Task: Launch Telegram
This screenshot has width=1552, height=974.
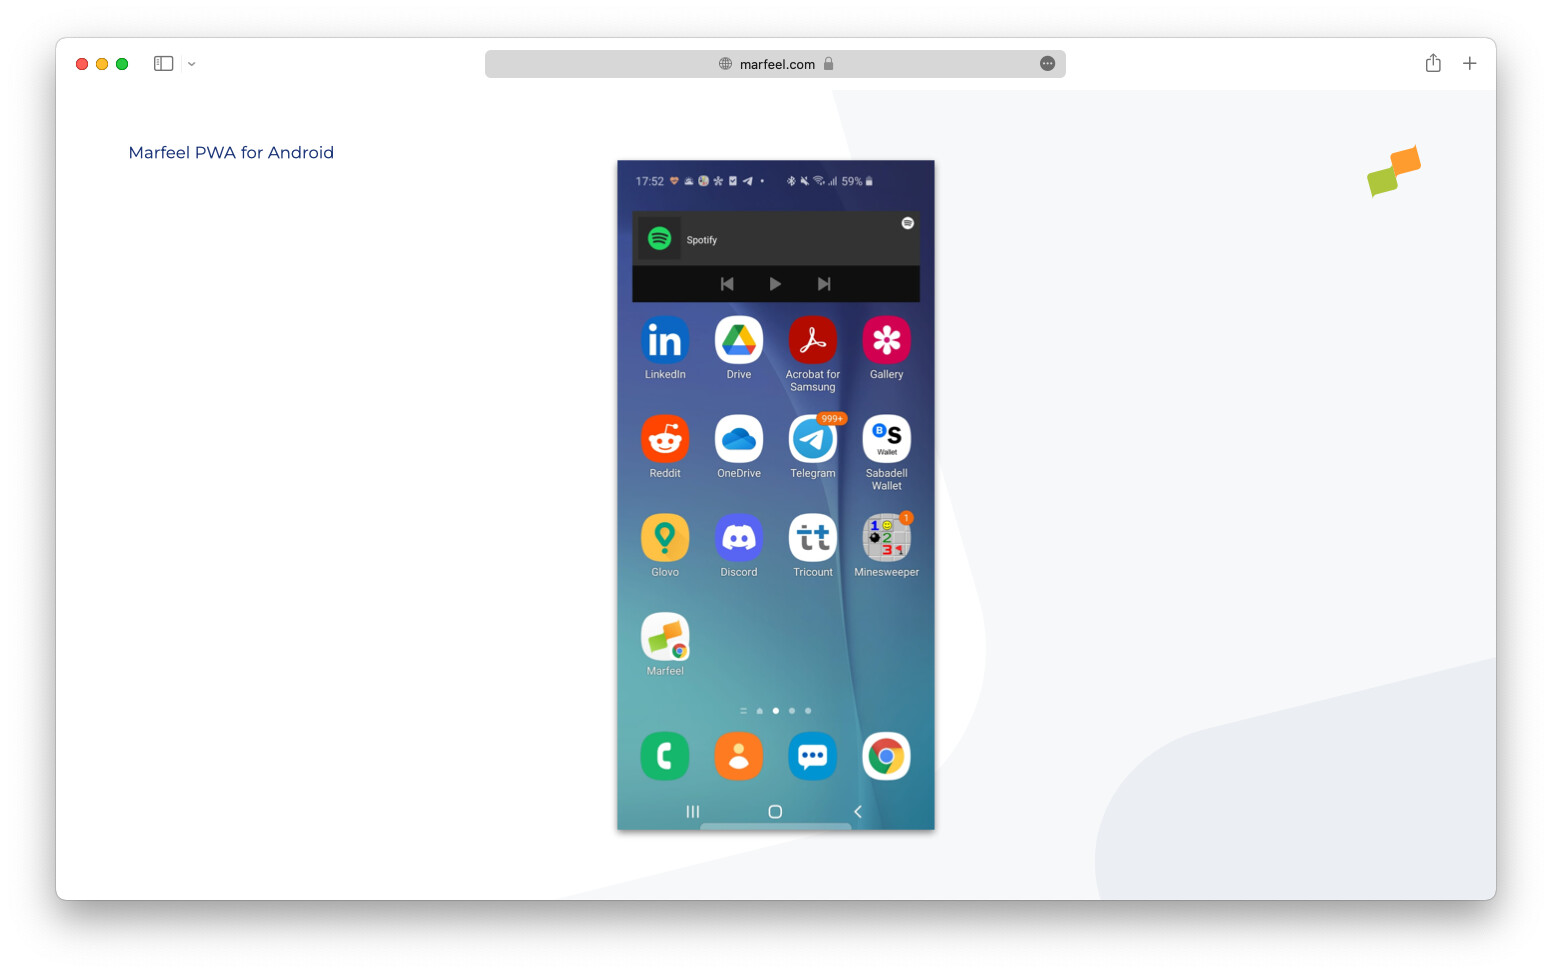Action: point(812,438)
